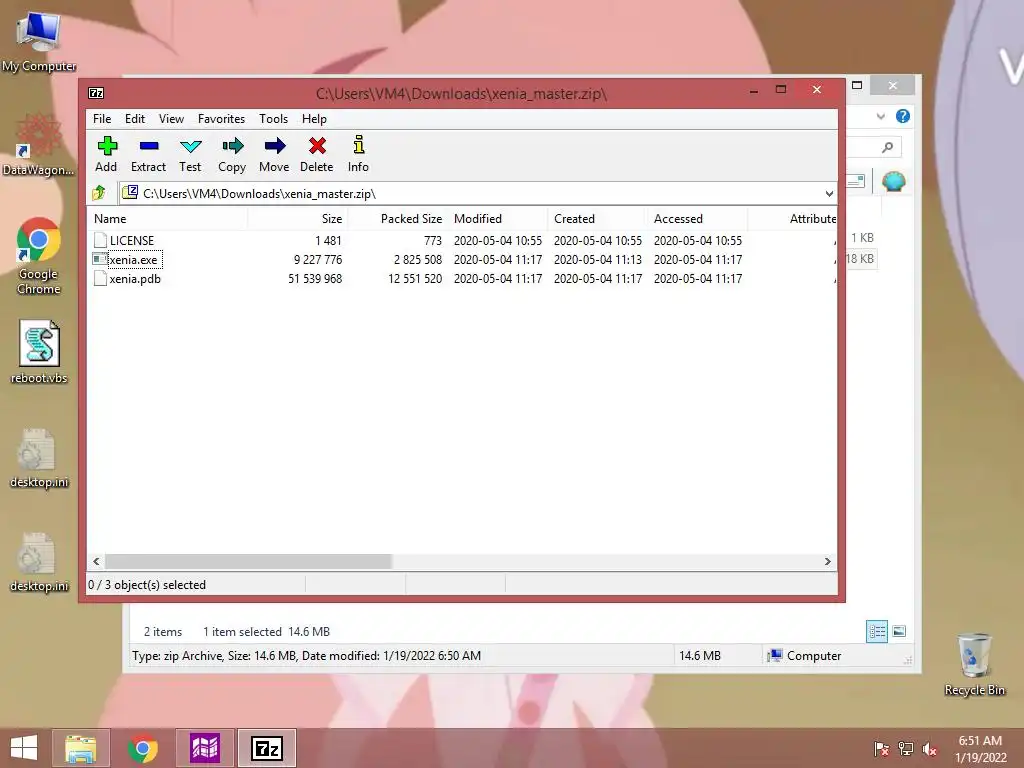The height and width of the screenshot is (768, 1024).
Task: Click the muted volume tray icon
Action: coord(929,749)
